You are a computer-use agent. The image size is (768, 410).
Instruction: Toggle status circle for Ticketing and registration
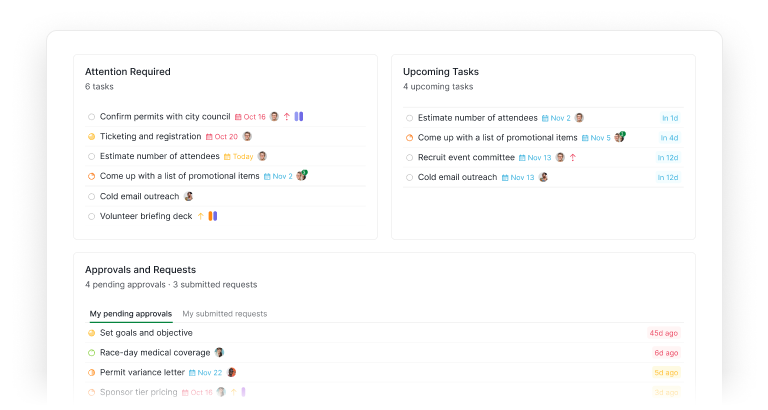[x=91, y=137]
